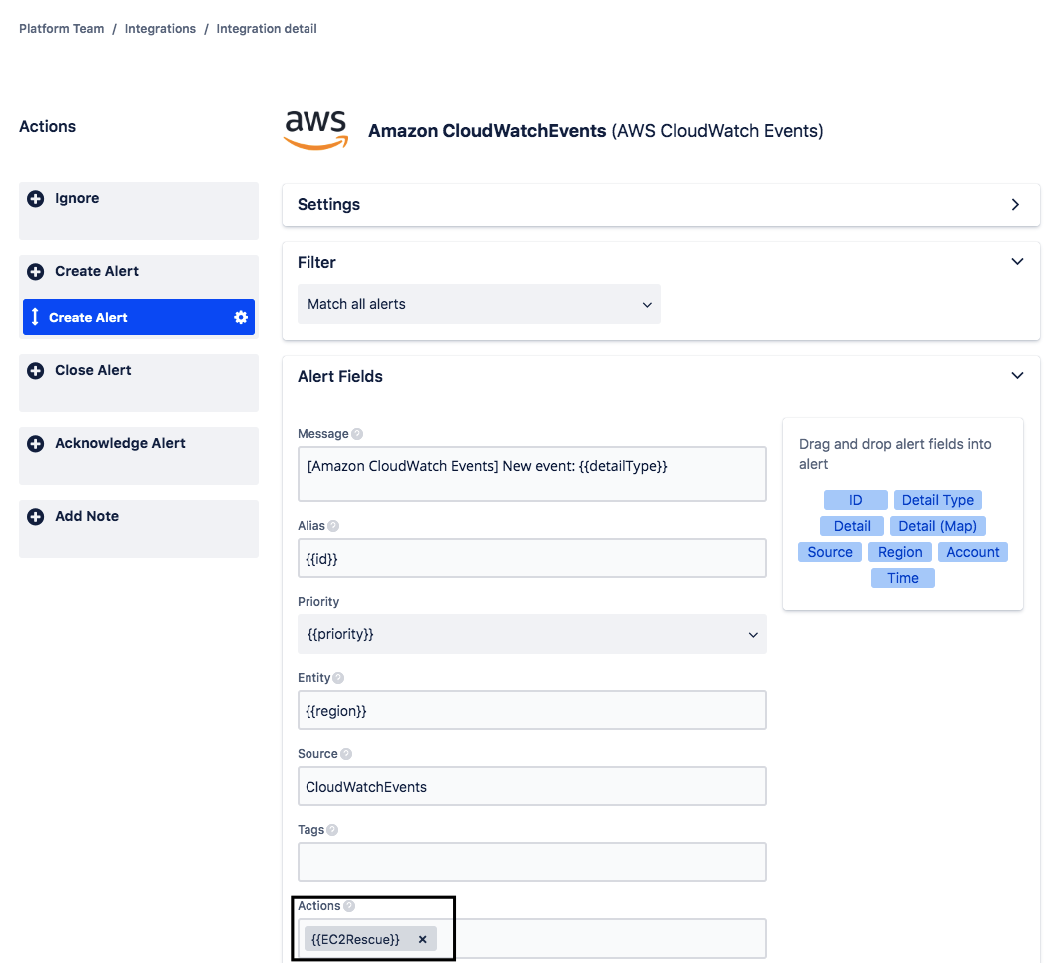Screen dimensions: 1050x963
Task: Click the Detail (Map) field chip
Action: click(x=938, y=526)
